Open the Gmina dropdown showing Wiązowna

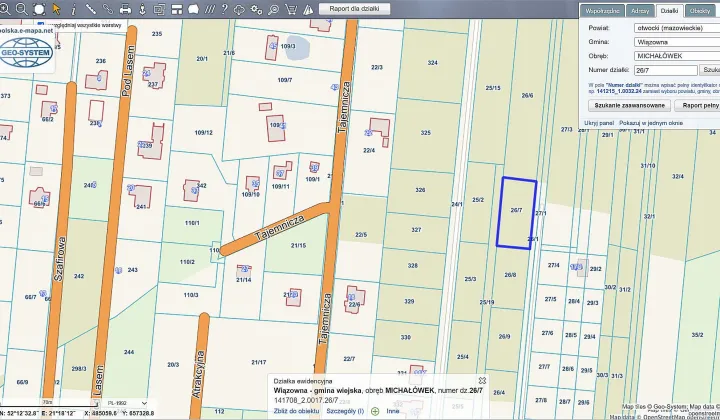point(678,42)
